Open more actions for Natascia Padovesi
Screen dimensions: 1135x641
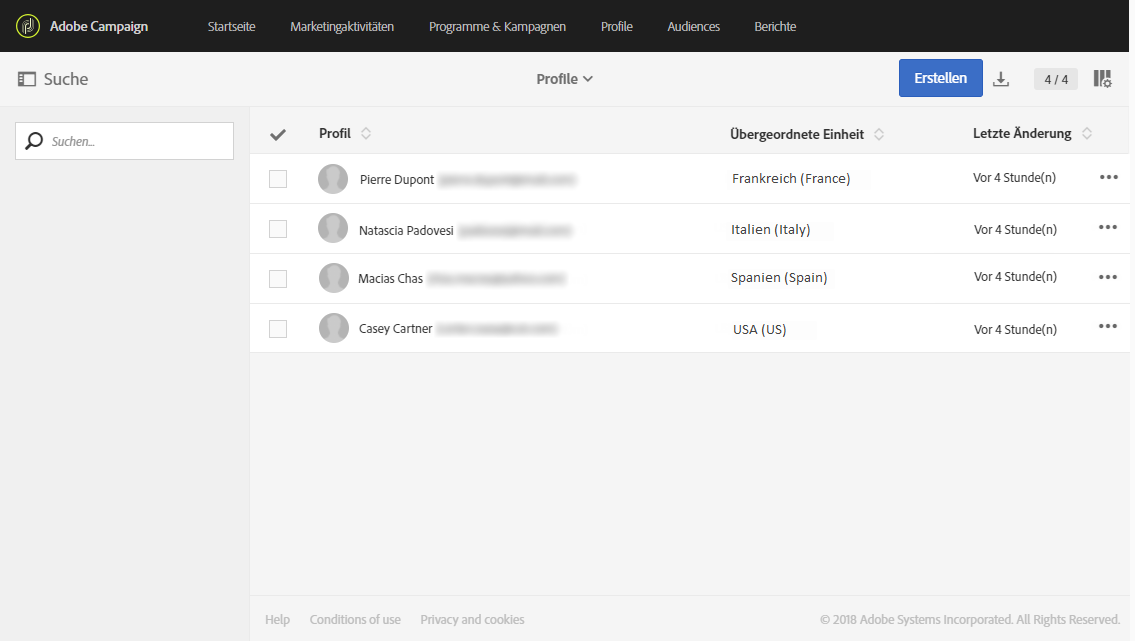[x=1108, y=227]
